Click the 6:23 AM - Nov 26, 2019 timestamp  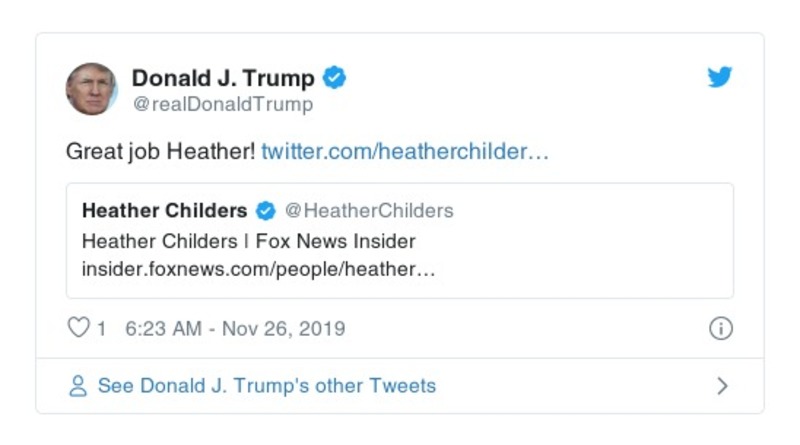click(235, 329)
